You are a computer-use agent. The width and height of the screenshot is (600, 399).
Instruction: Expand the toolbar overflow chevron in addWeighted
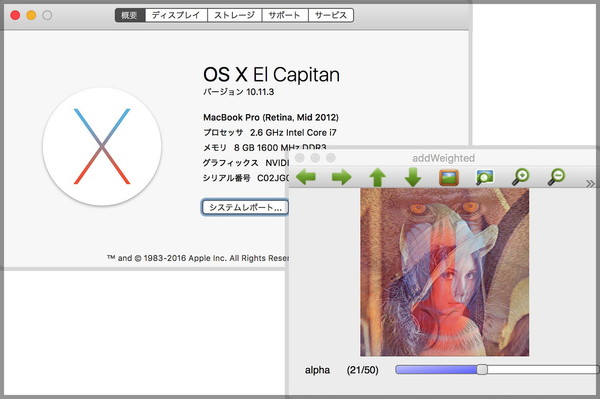[590, 184]
